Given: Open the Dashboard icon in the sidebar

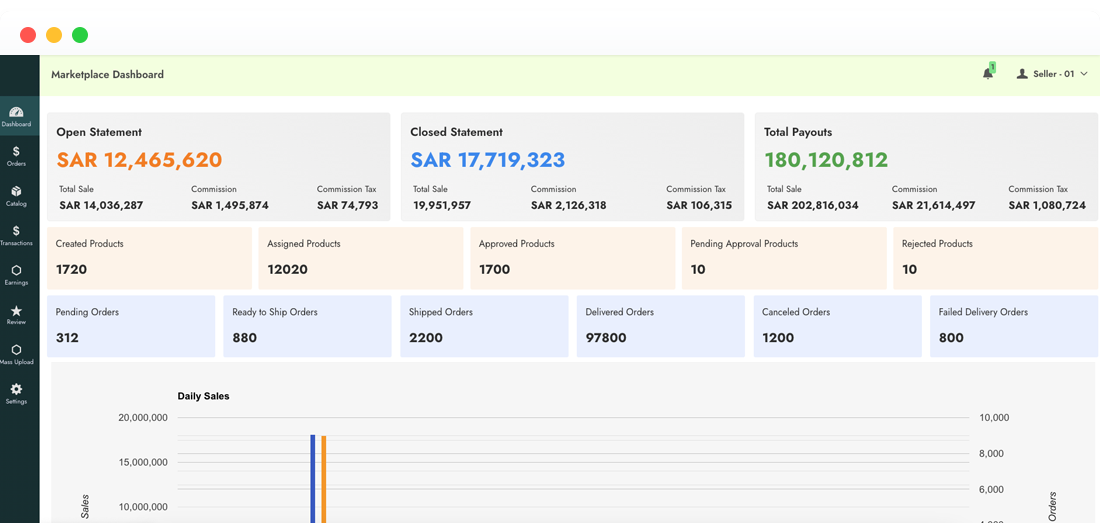Looking at the screenshot, I should (16, 112).
